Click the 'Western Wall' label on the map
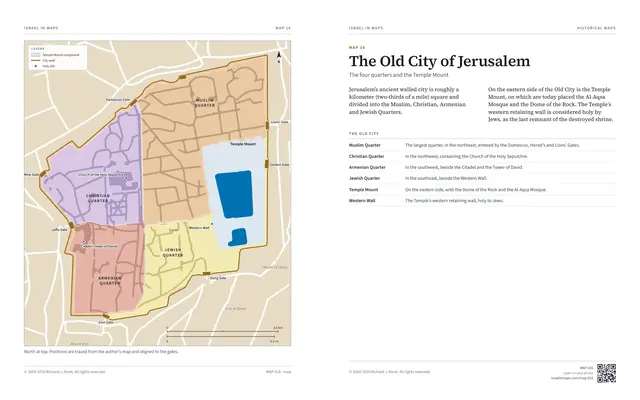The height and width of the screenshot is (400, 640). (199, 228)
